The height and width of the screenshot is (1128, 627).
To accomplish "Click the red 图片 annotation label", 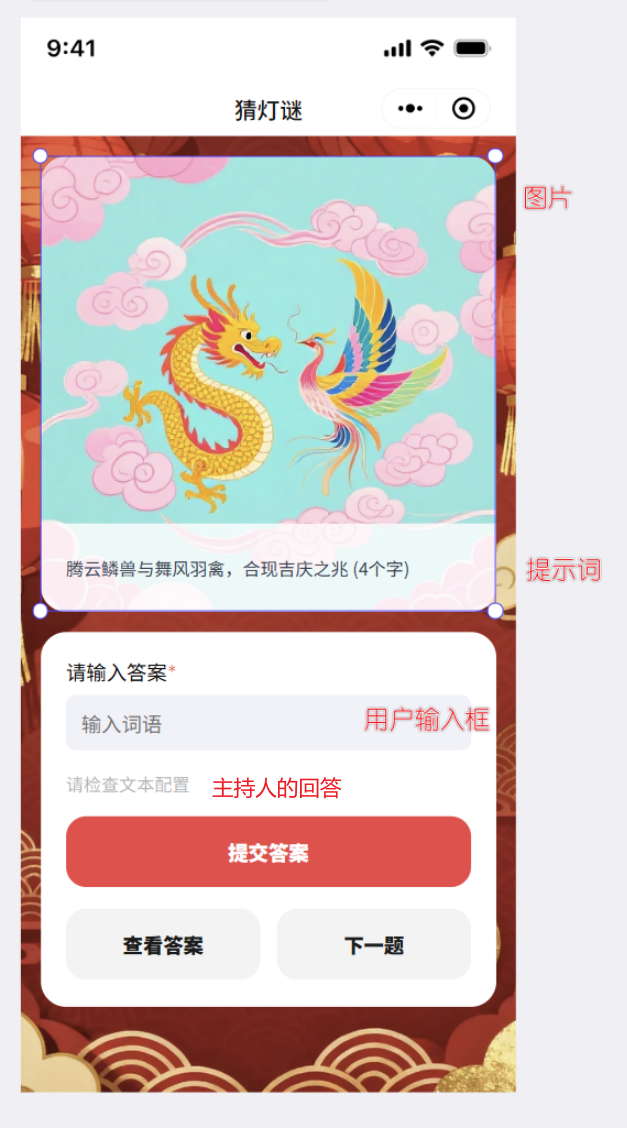I will (547, 198).
